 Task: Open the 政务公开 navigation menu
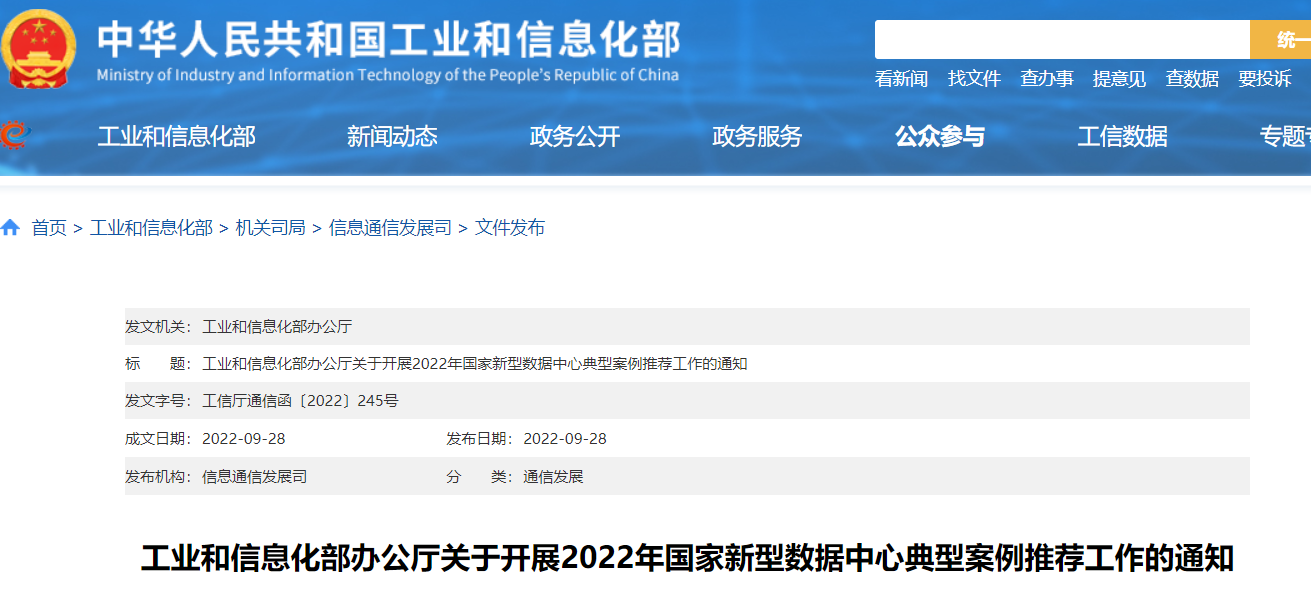click(575, 137)
